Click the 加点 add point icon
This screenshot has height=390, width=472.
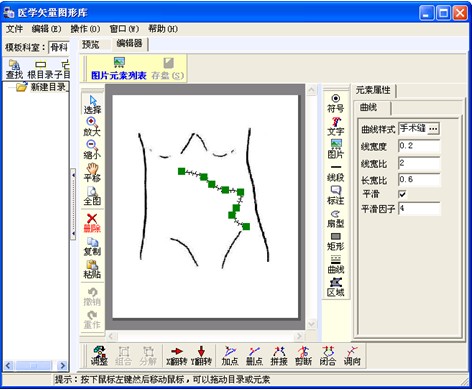tap(230, 356)
